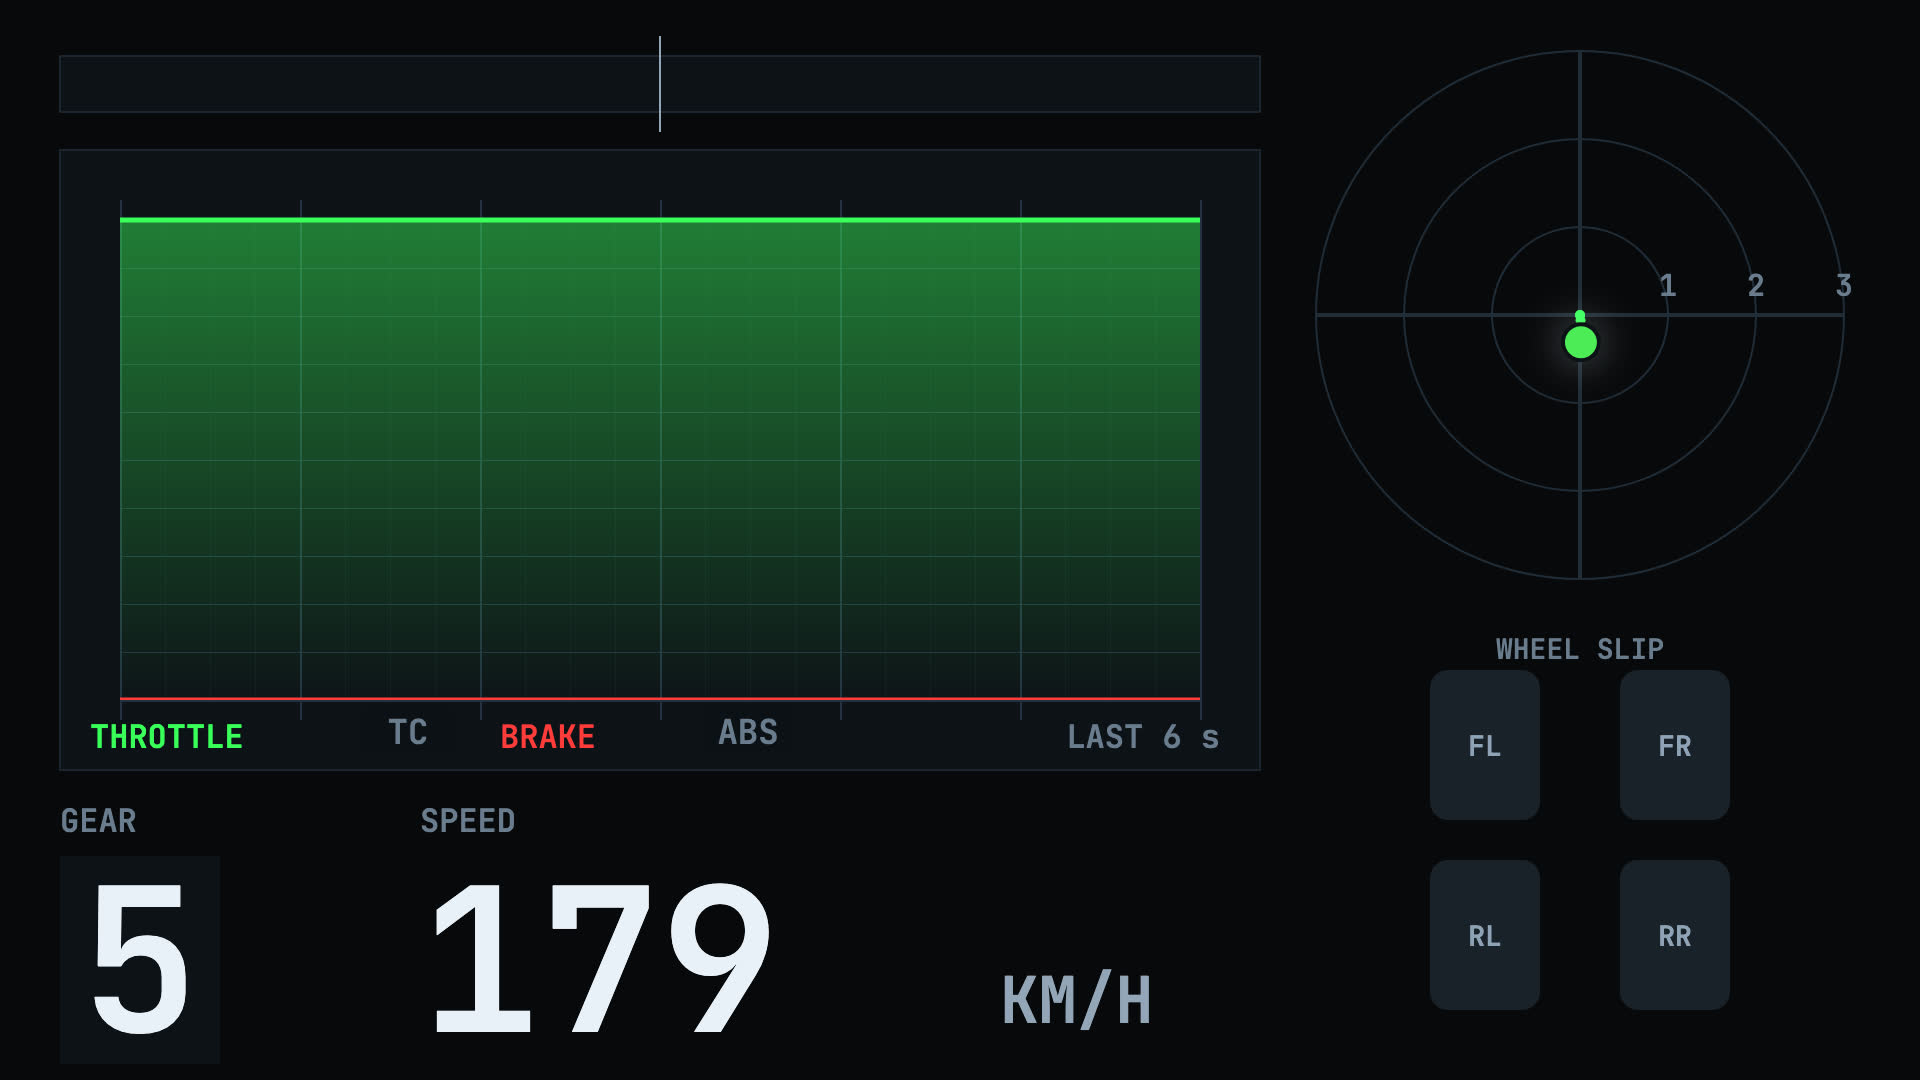Click the ABS indicator label

coord(748,732)
